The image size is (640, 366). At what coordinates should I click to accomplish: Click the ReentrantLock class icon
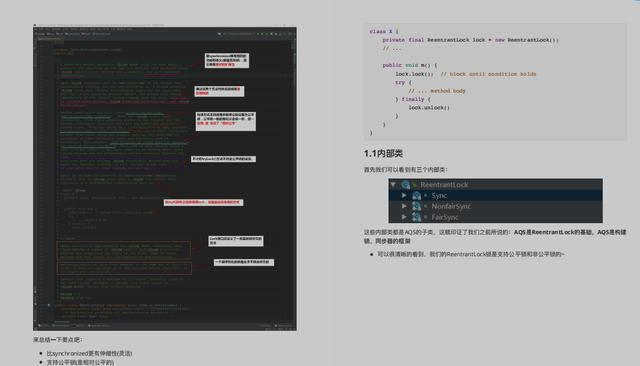pos(406,185)
